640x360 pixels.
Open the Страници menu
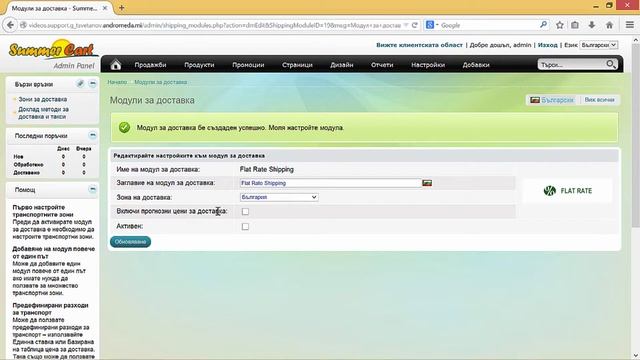point(297,65)
